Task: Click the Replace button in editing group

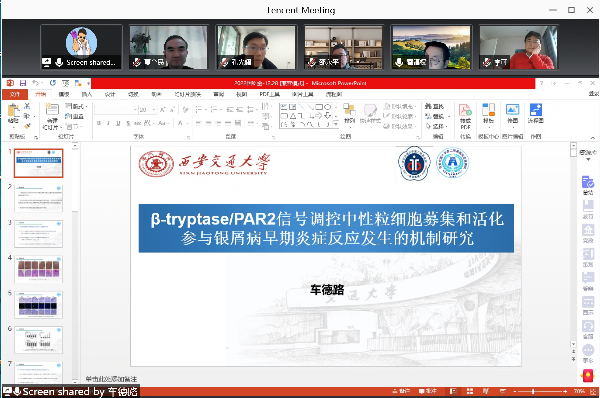Action: (436, 116)
